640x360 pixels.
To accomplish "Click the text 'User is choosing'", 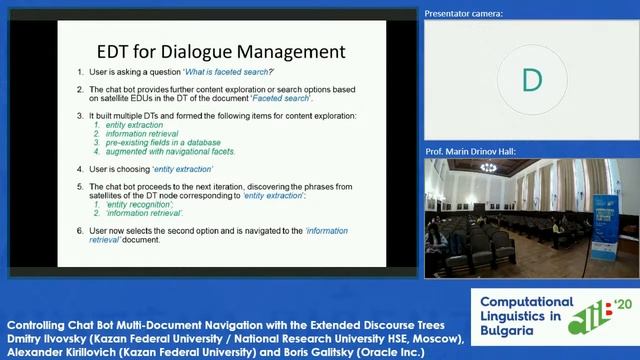I will click(120, 169).
